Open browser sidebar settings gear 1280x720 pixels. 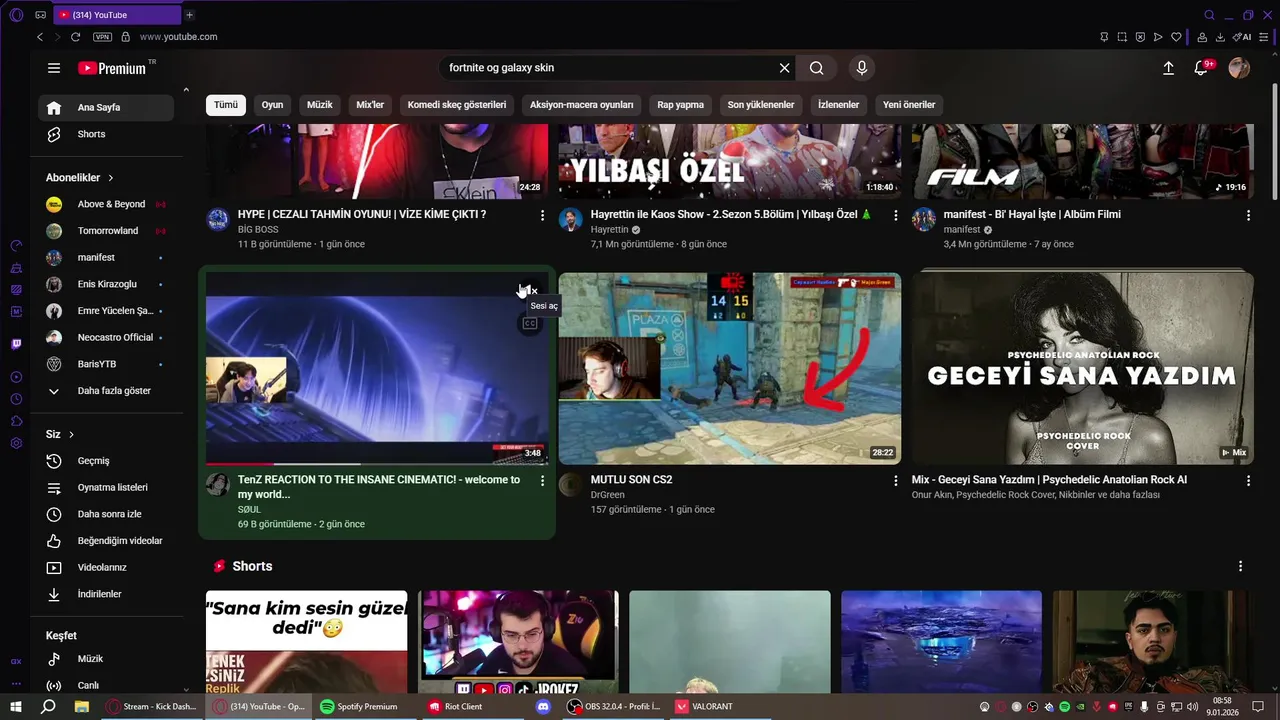pos(16,443)
